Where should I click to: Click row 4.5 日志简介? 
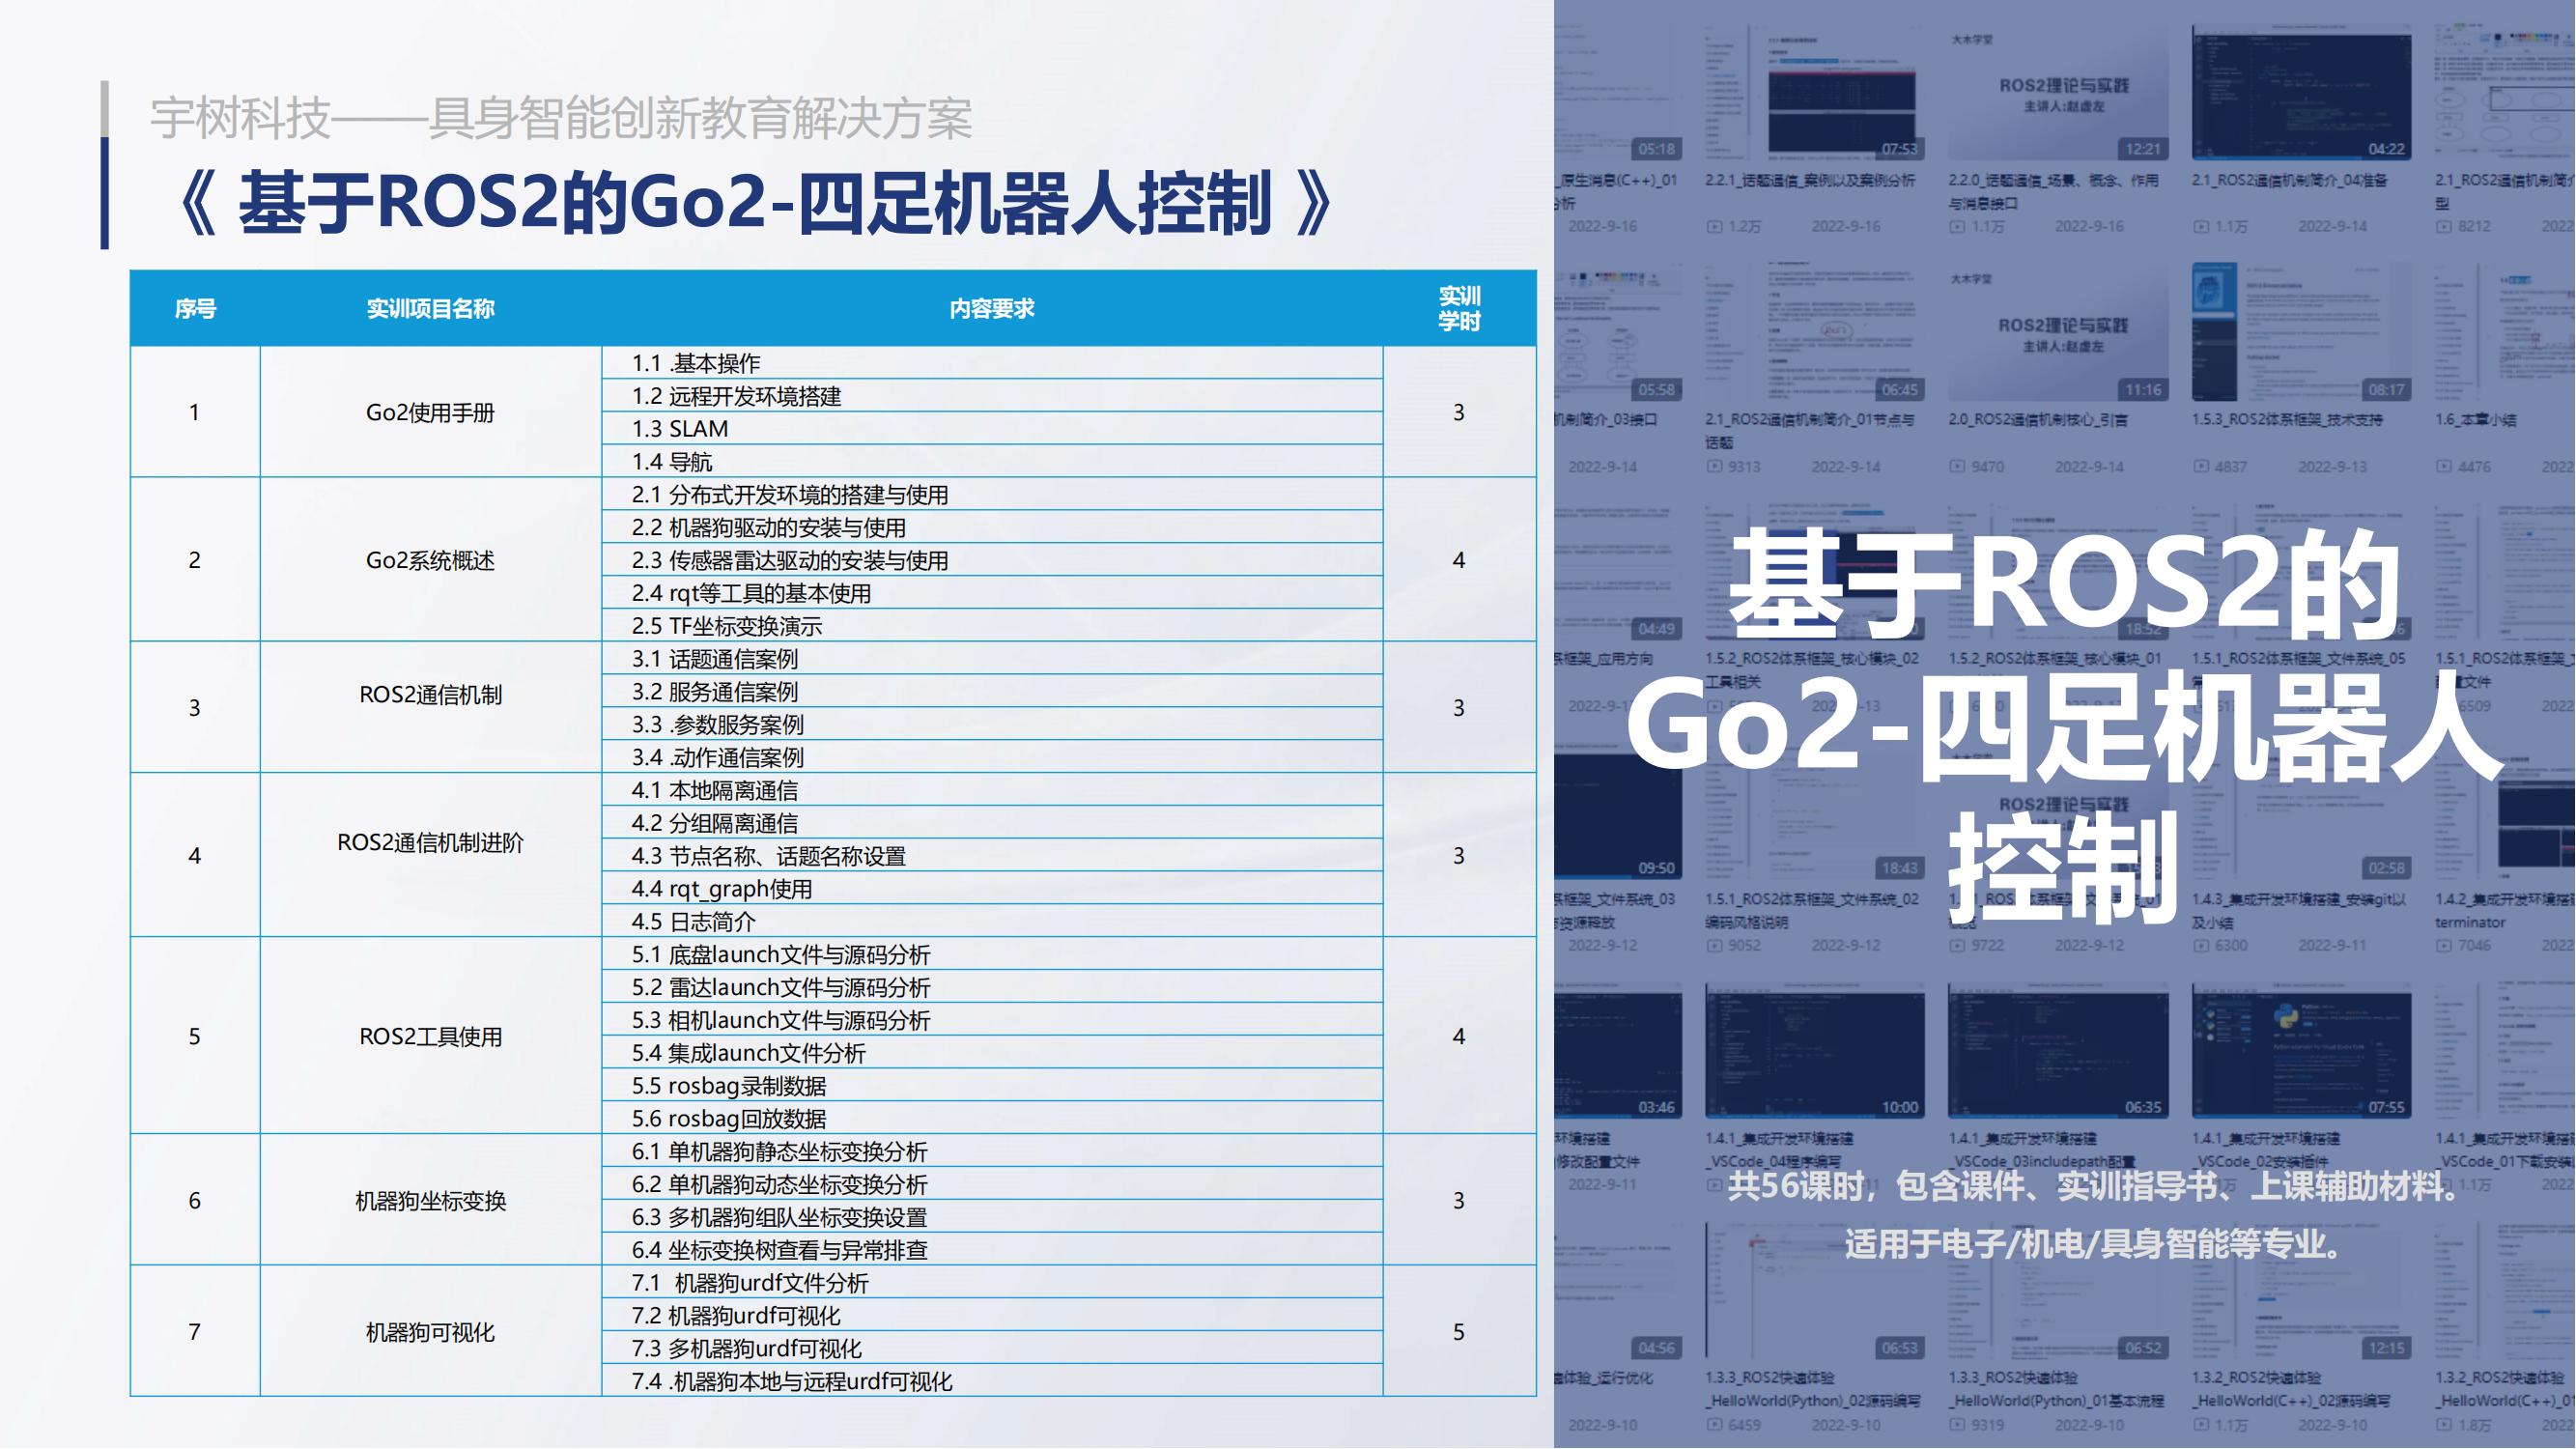pyautogui.click(x=992, y=921)
